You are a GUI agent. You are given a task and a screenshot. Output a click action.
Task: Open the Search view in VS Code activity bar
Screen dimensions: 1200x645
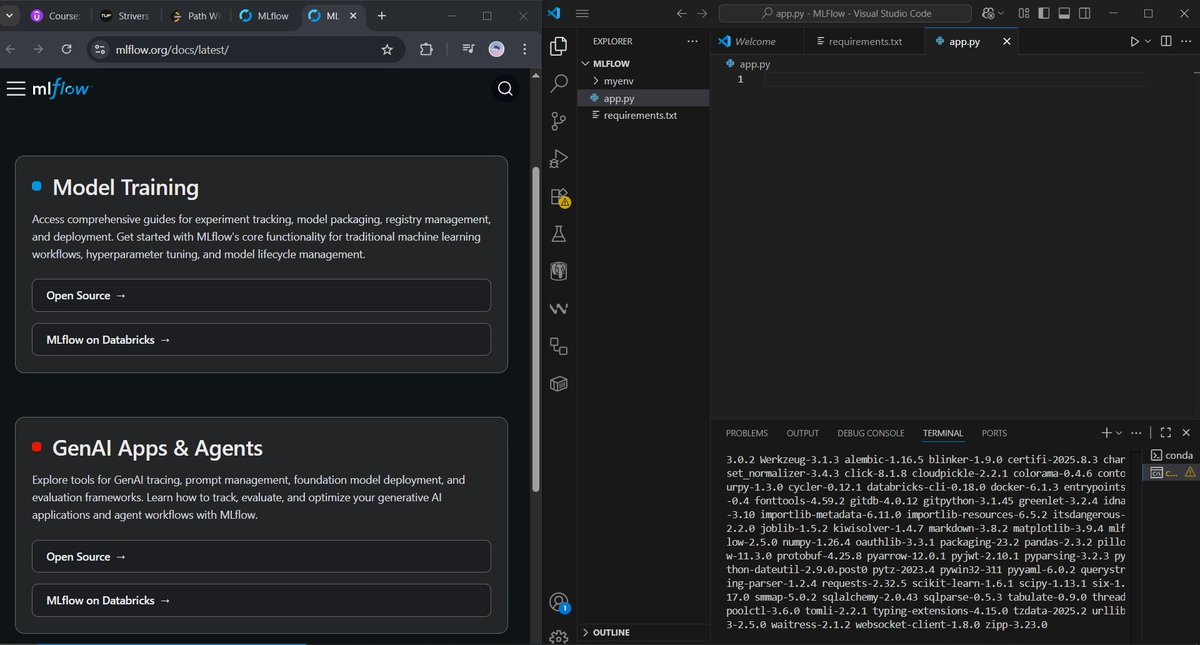(x=559, y=84)
